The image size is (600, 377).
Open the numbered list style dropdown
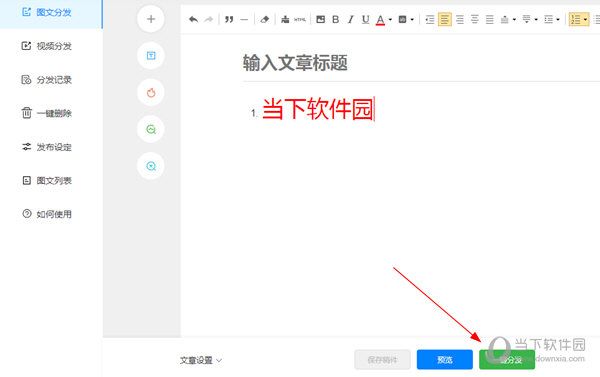pyautogui.click(x=585, y=20)
